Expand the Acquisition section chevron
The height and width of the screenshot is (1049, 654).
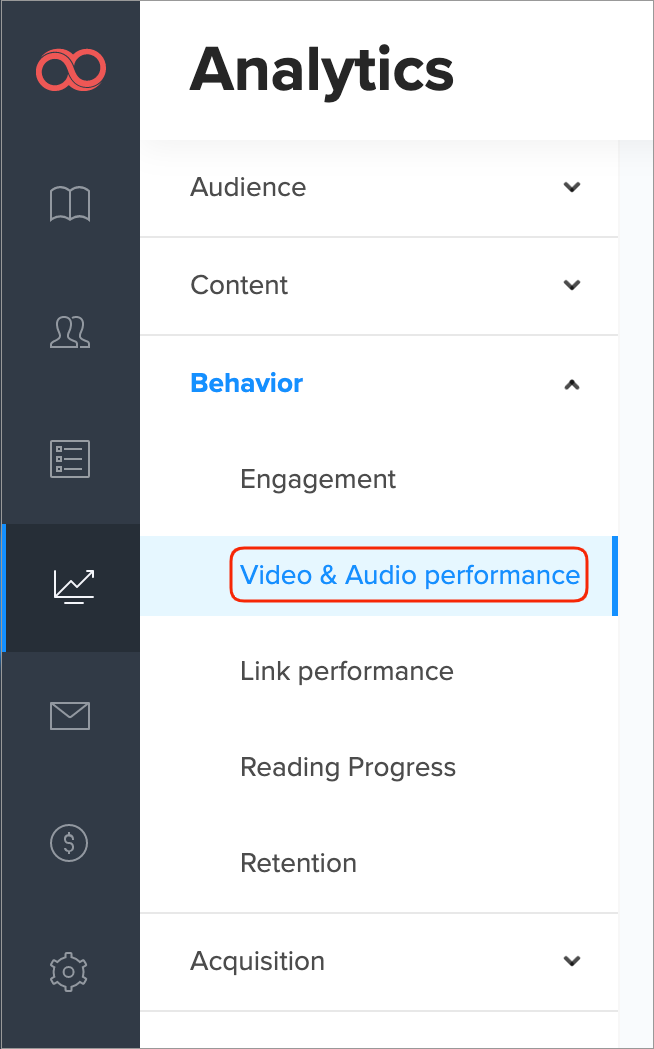[572, 961]
